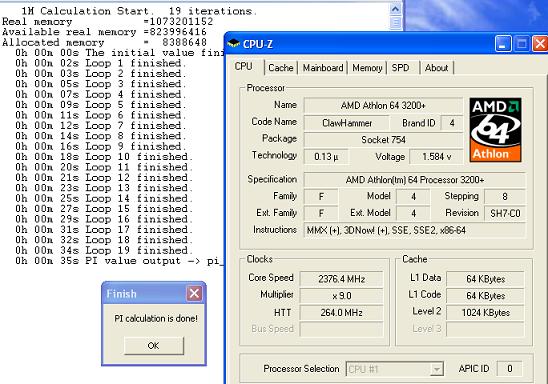The width and height of the screenshot is (548, 384).
Task: Click the Revision value SH7-C0
Action: pos(505,213)
